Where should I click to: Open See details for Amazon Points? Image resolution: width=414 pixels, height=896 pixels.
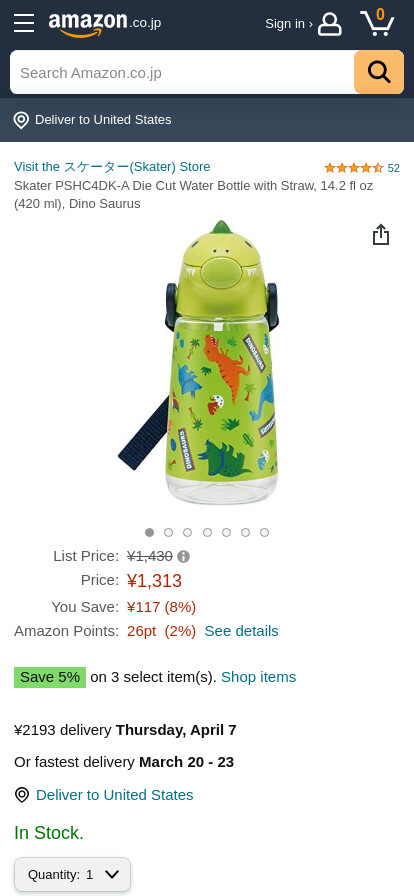pos(241,631)
